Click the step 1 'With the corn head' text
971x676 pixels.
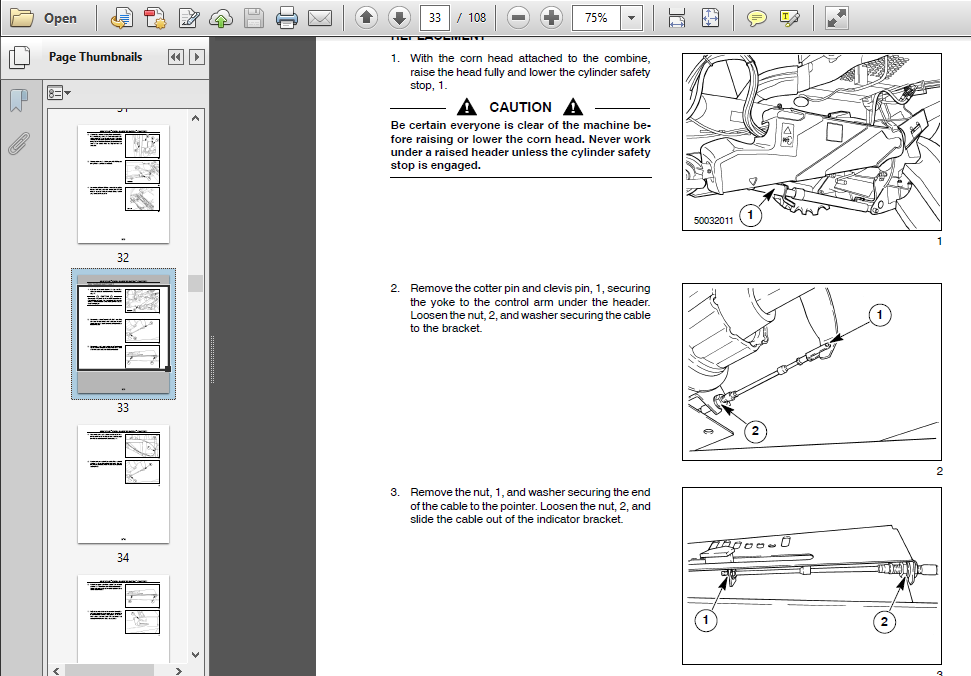point(530,72)
